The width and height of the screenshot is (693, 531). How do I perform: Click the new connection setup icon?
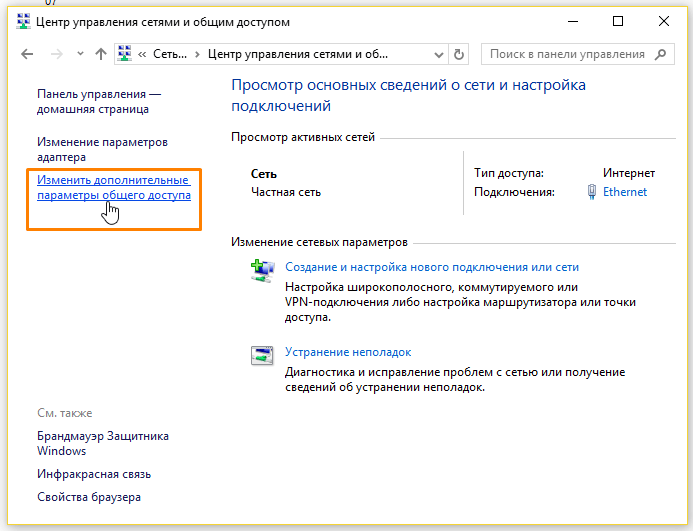[263, 271]
